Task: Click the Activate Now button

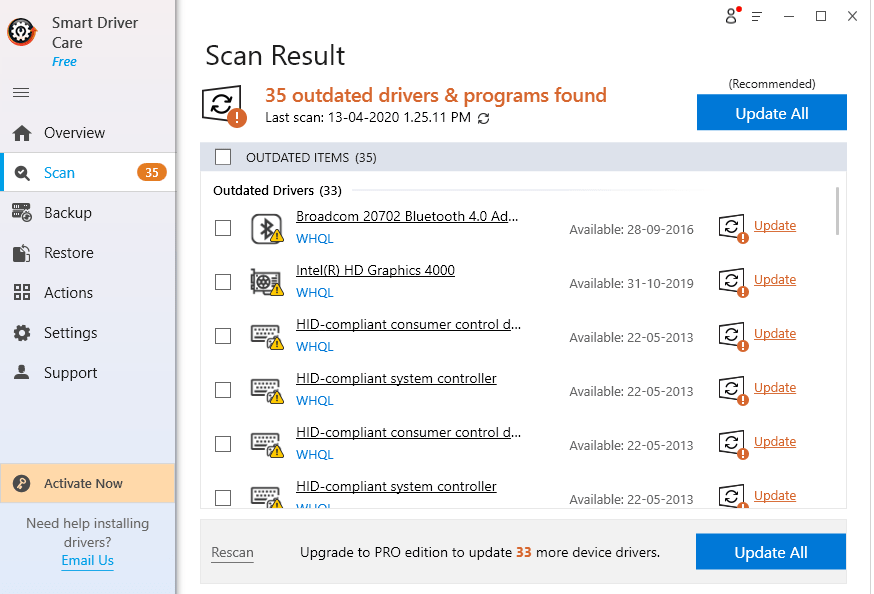Action: coord(88,483)
